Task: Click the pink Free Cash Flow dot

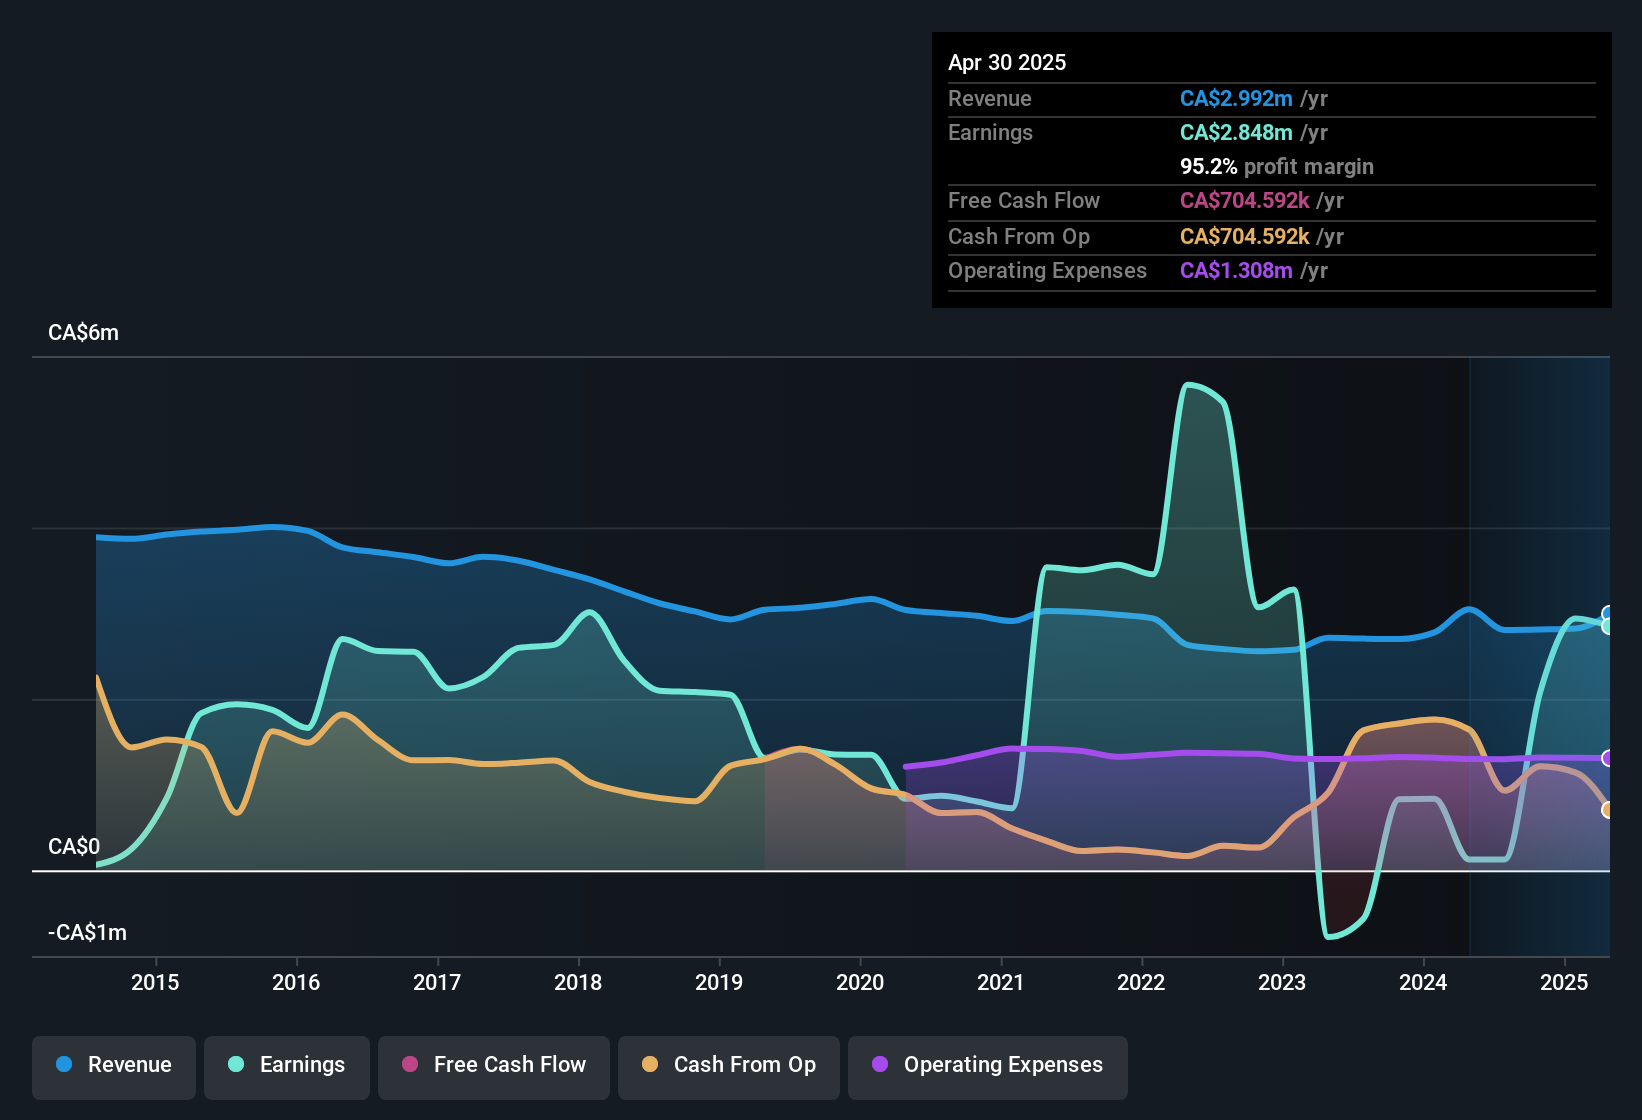Action: (410, 1065)
